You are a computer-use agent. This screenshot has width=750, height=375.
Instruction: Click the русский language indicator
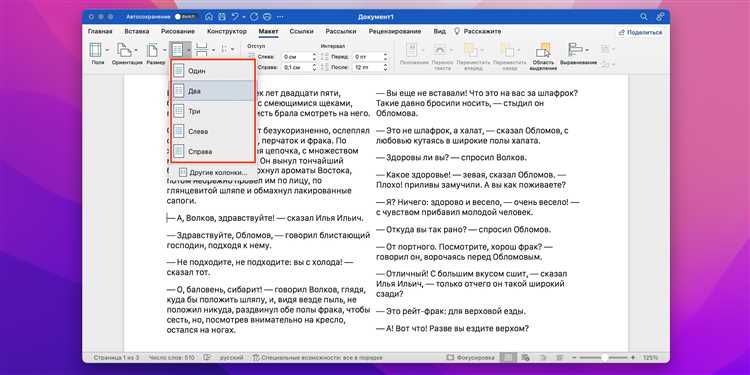click(x=232, y=357)
